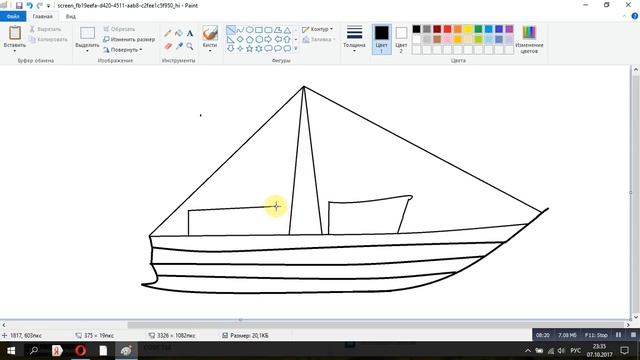Undo the last action
Screen dimensions: 640x360
(29, 6)
